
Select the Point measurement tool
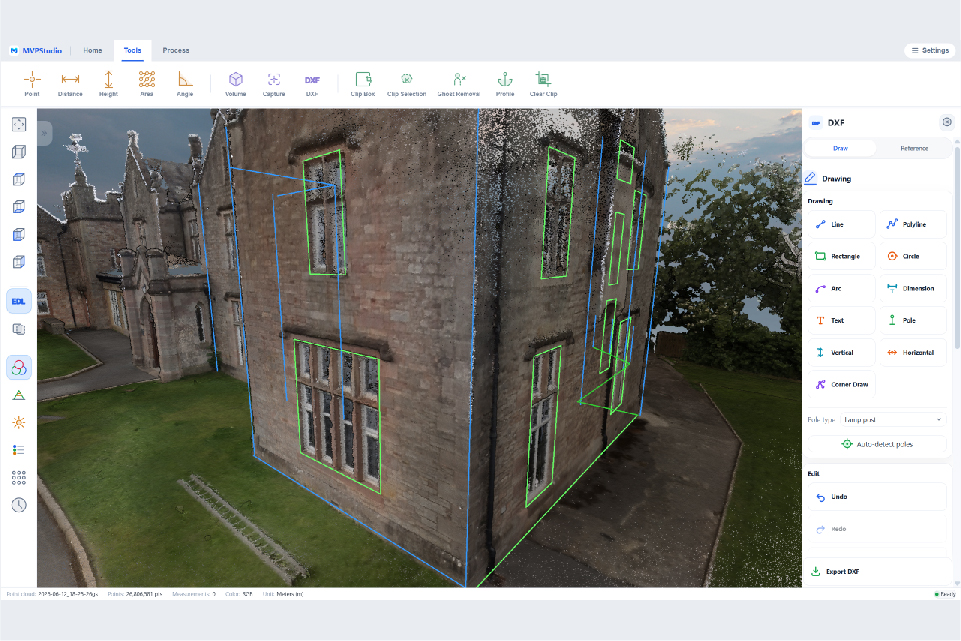point(32,84)
